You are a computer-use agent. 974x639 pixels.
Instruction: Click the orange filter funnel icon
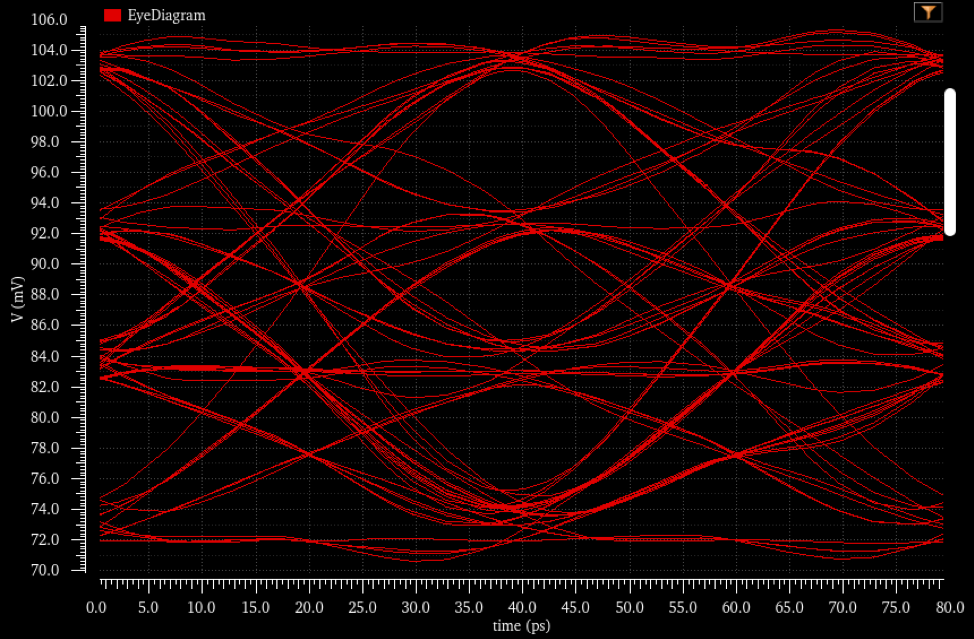(928, 12)
